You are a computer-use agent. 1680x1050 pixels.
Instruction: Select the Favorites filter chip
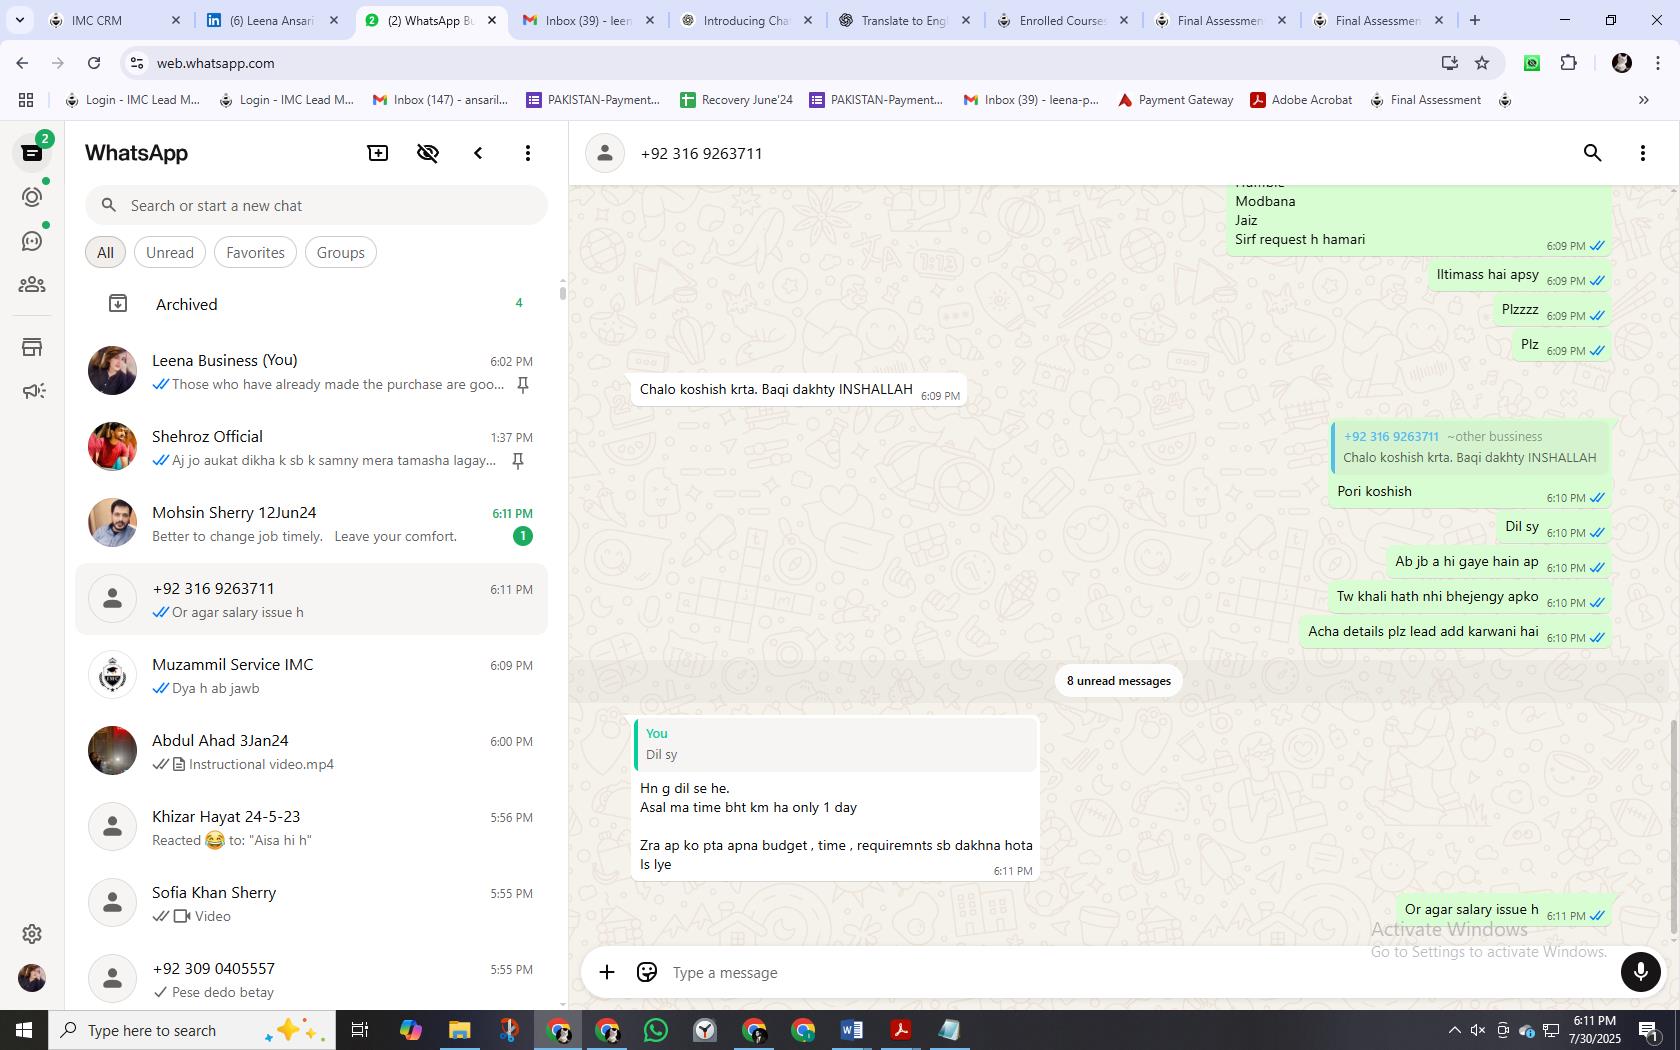click(255, 253)
